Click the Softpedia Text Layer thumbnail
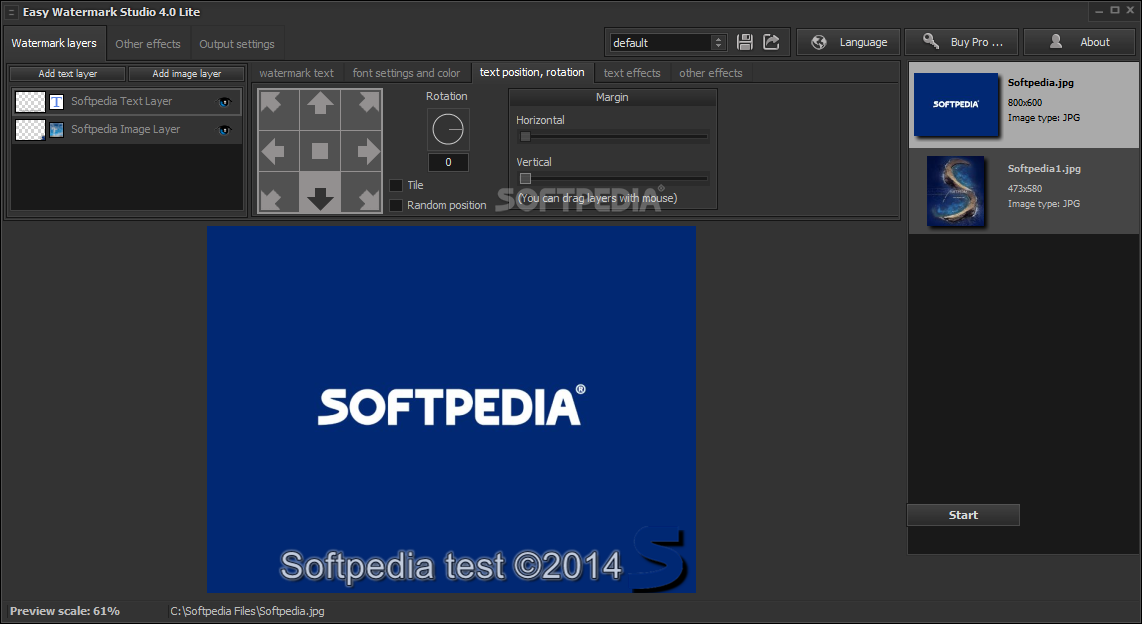The image size is (1142, 624). pyautogui.click(x=30, y=102)
